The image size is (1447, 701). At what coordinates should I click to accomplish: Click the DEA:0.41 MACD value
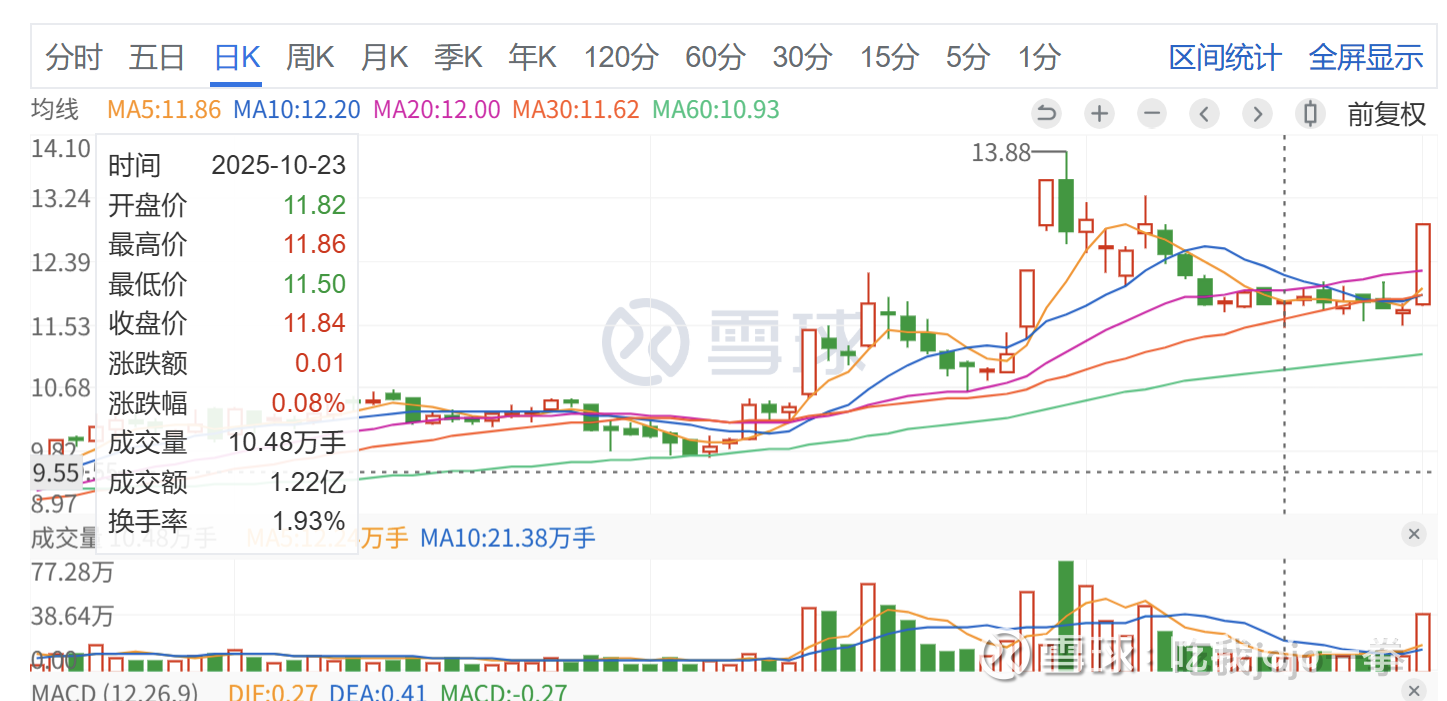[x=378, y=692]
